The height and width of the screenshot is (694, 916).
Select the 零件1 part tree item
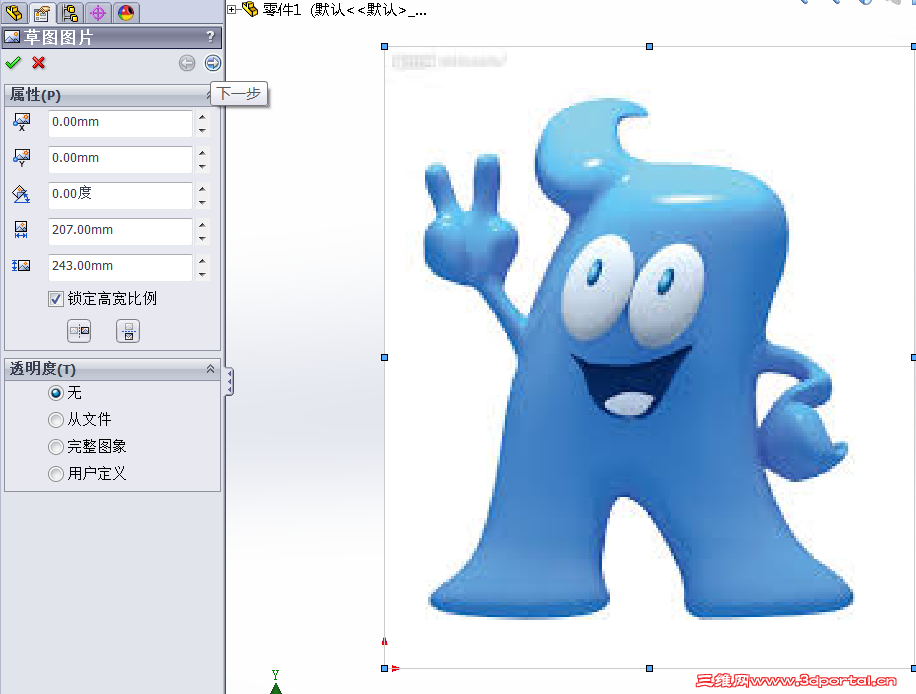coord(334,9)
